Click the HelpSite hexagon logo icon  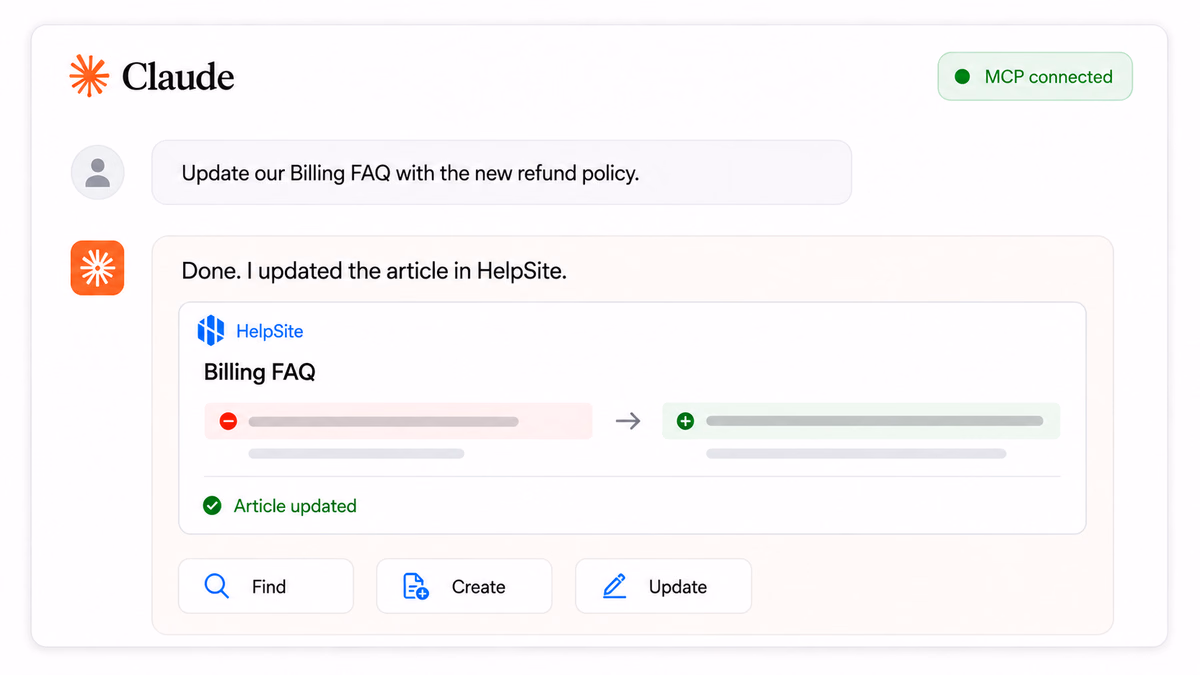coord(211,330)
